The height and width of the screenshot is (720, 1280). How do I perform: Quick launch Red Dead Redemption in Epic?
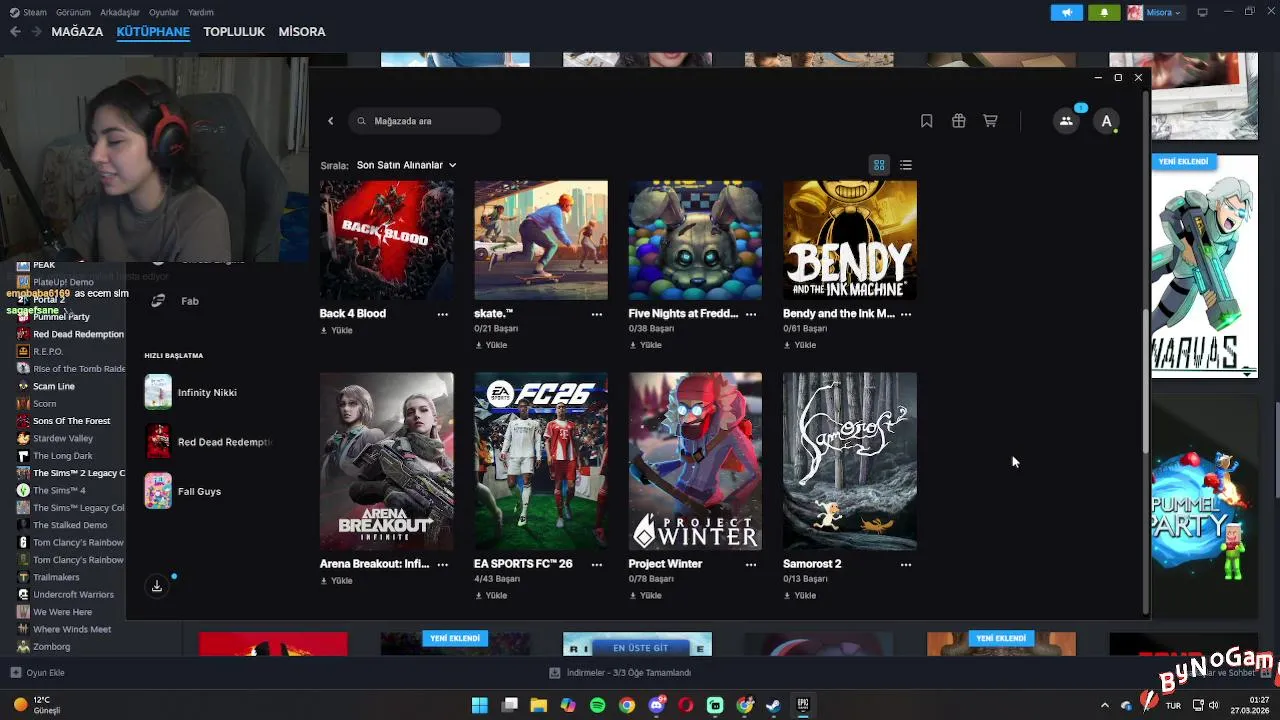(209, 442)
